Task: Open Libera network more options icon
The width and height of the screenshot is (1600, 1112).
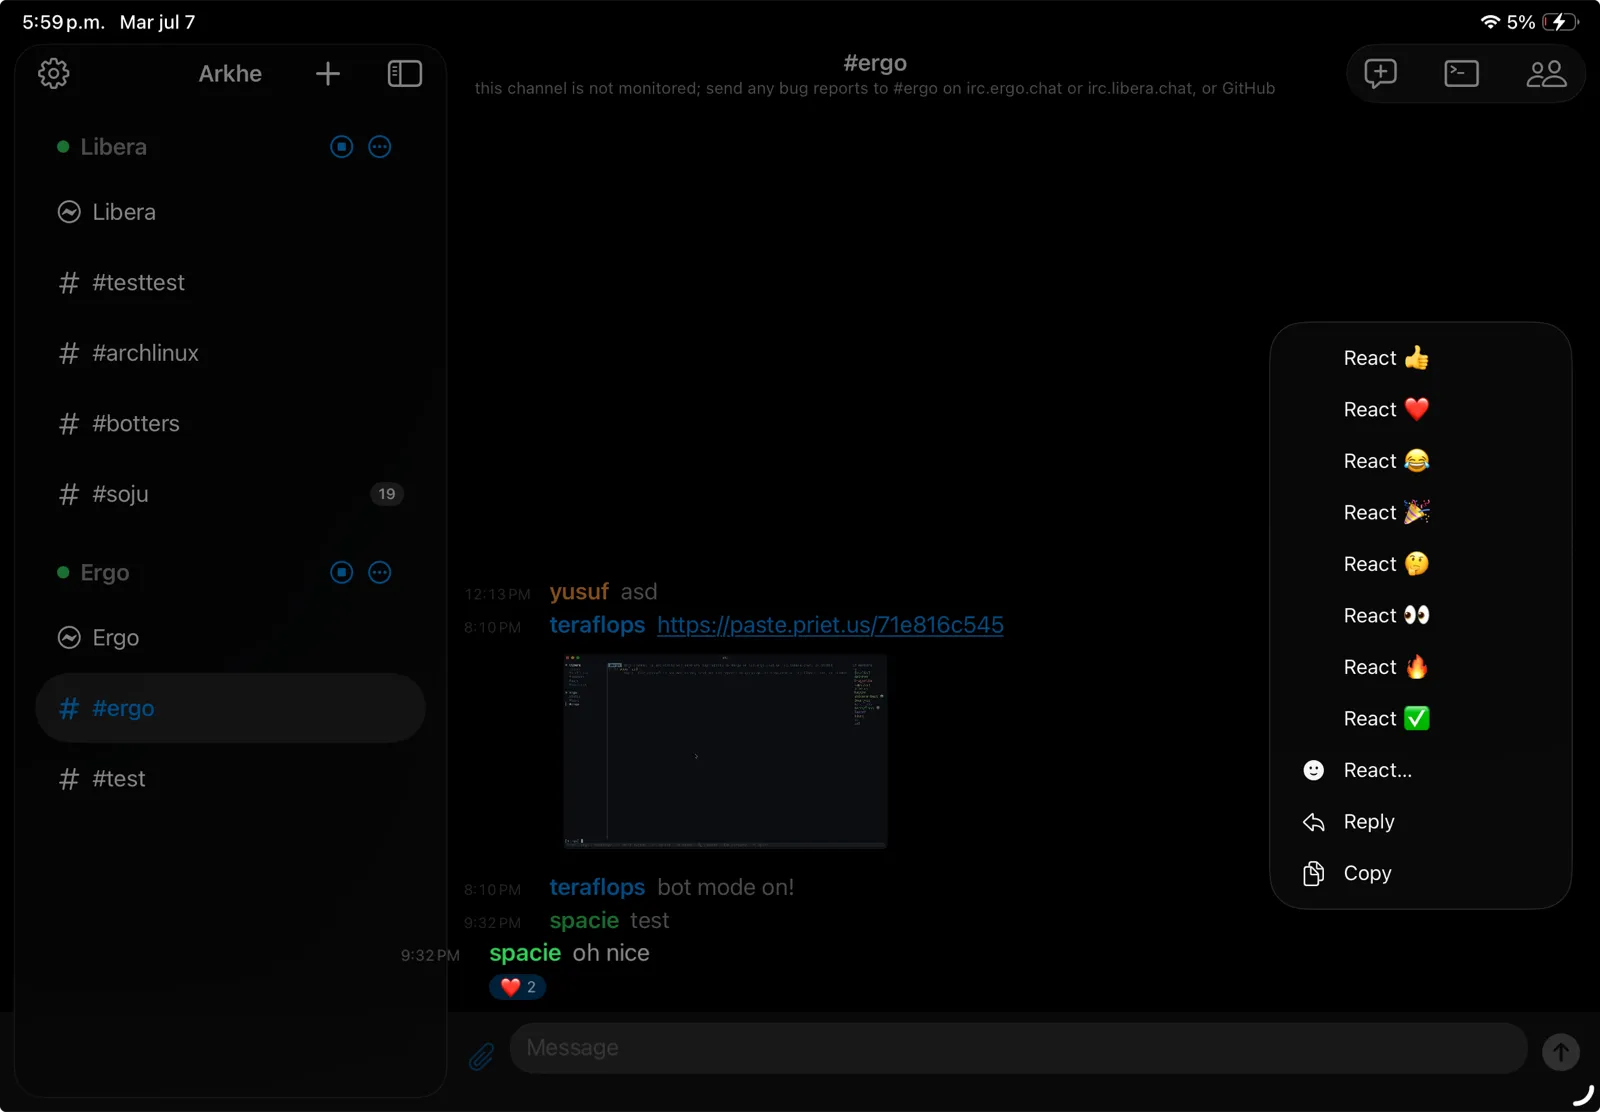Action: (380, 147)
